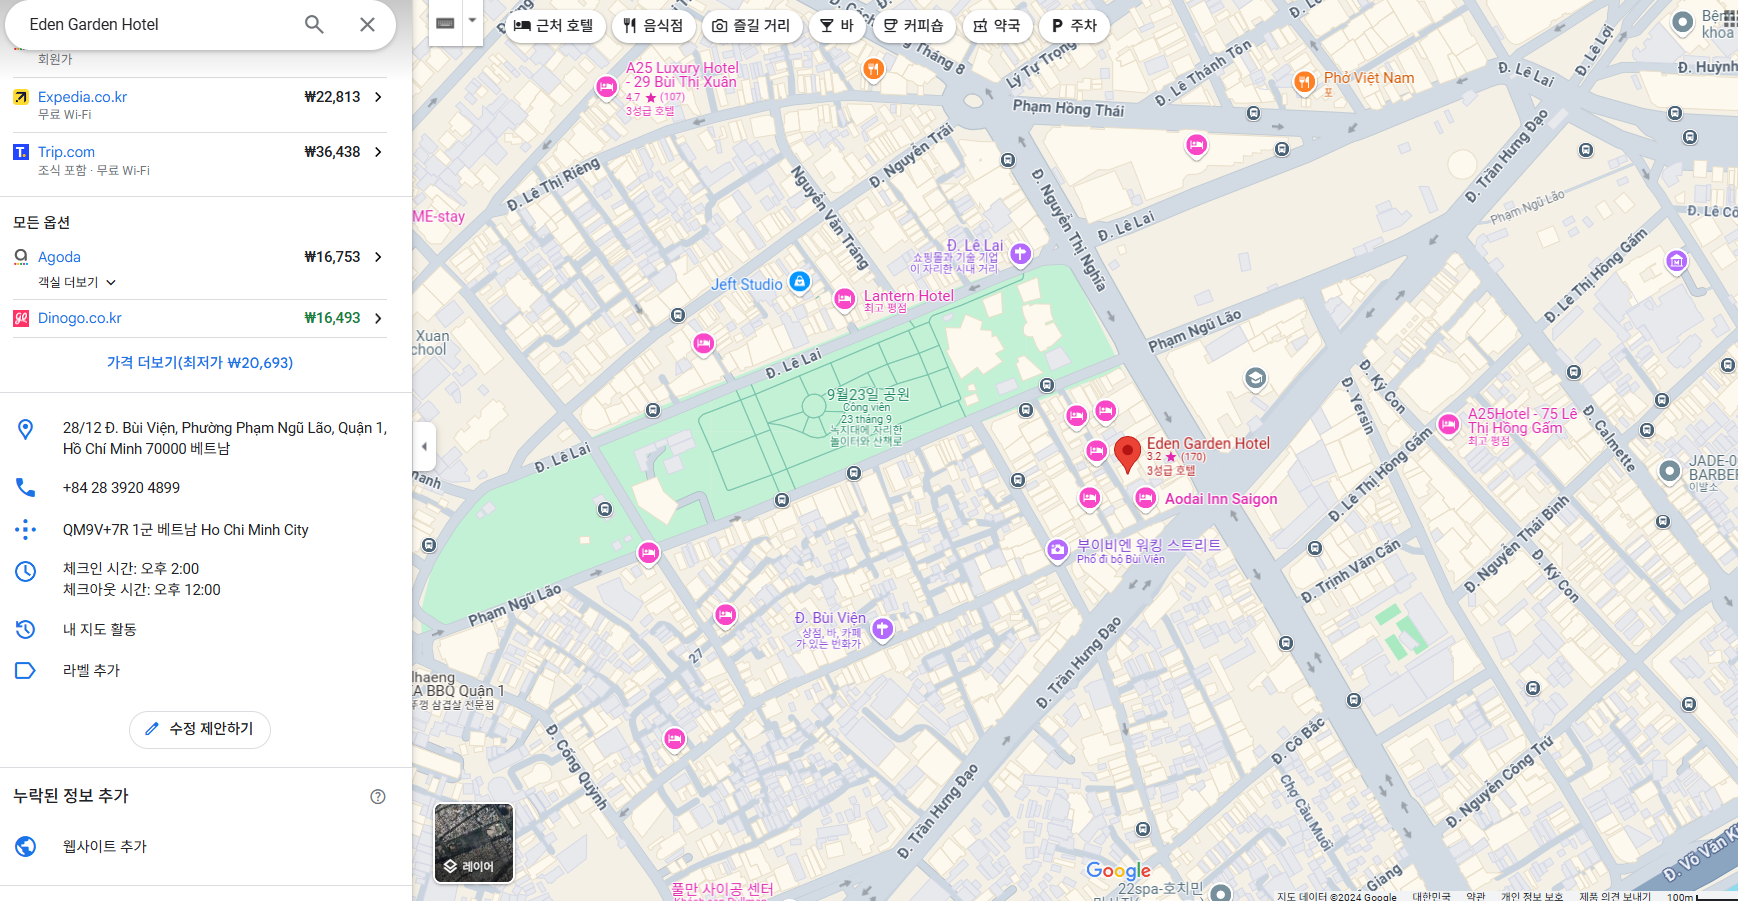The image size is (1738, 901).
Task: Select the 바 filter chip
Action: tap(837, 25)
